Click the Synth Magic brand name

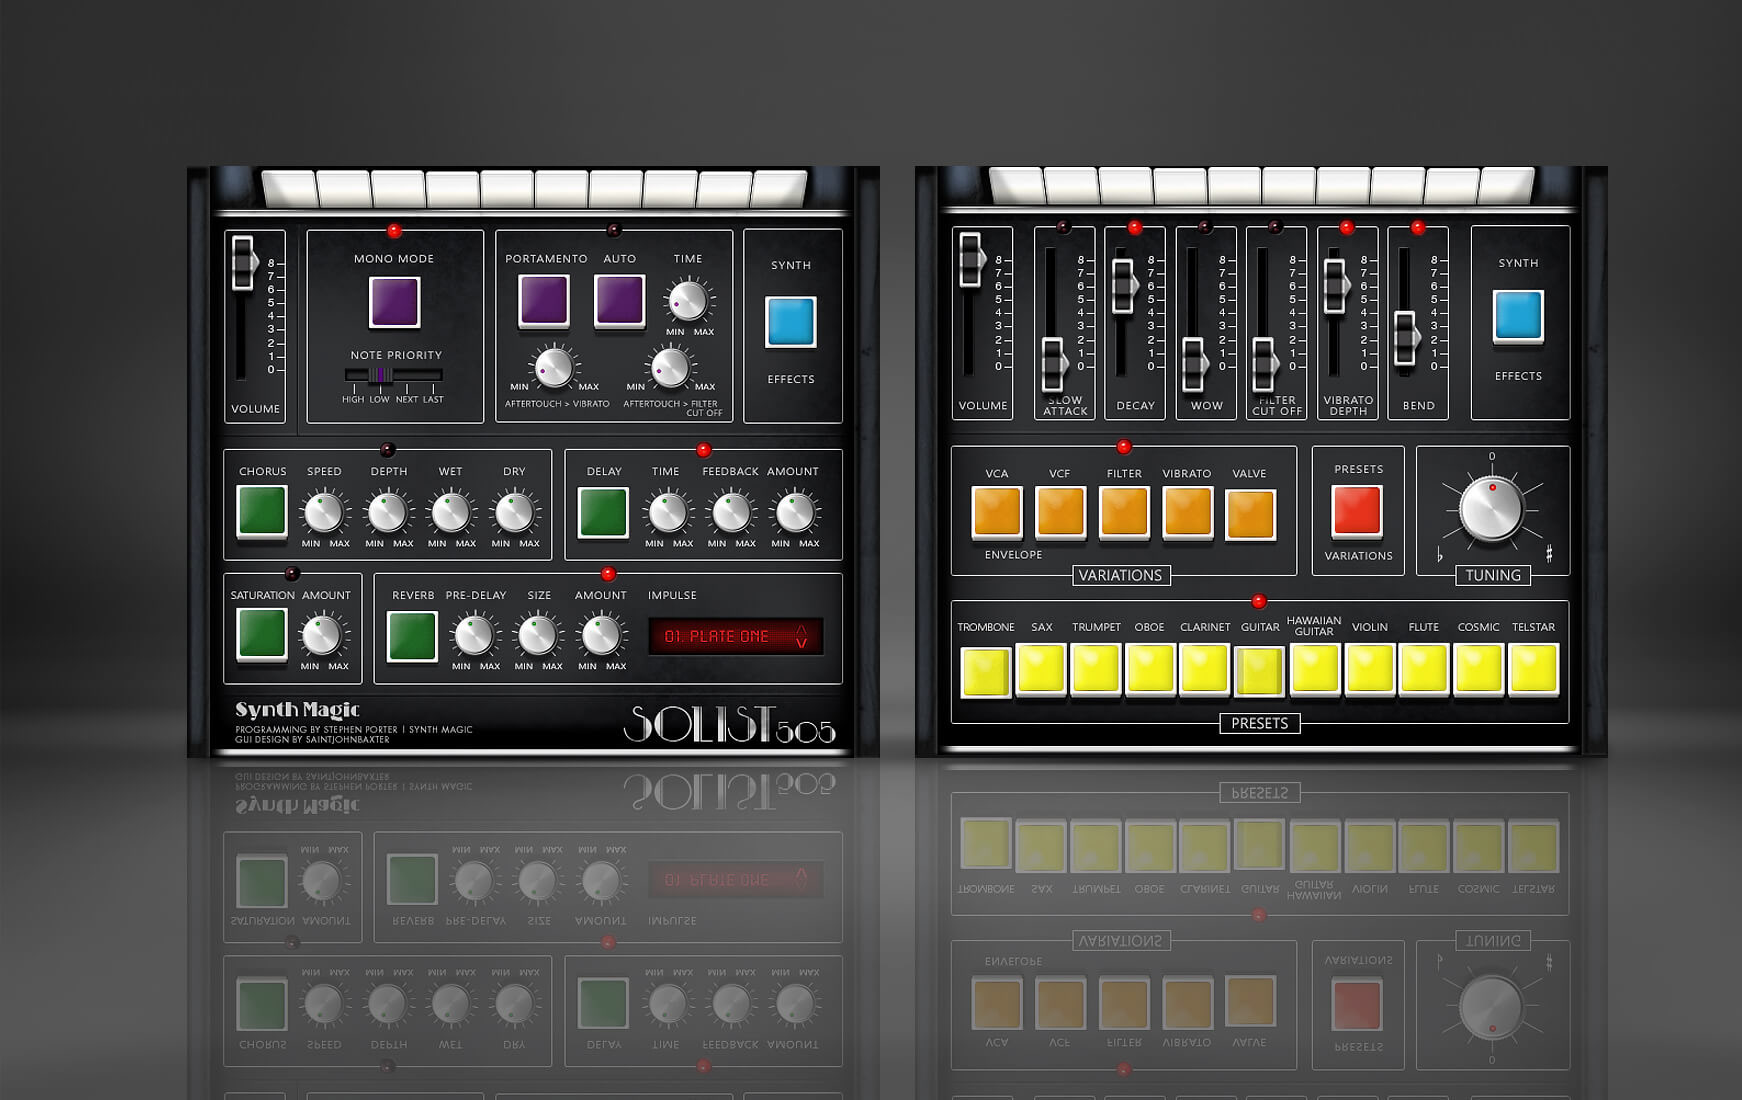point(297,710)
